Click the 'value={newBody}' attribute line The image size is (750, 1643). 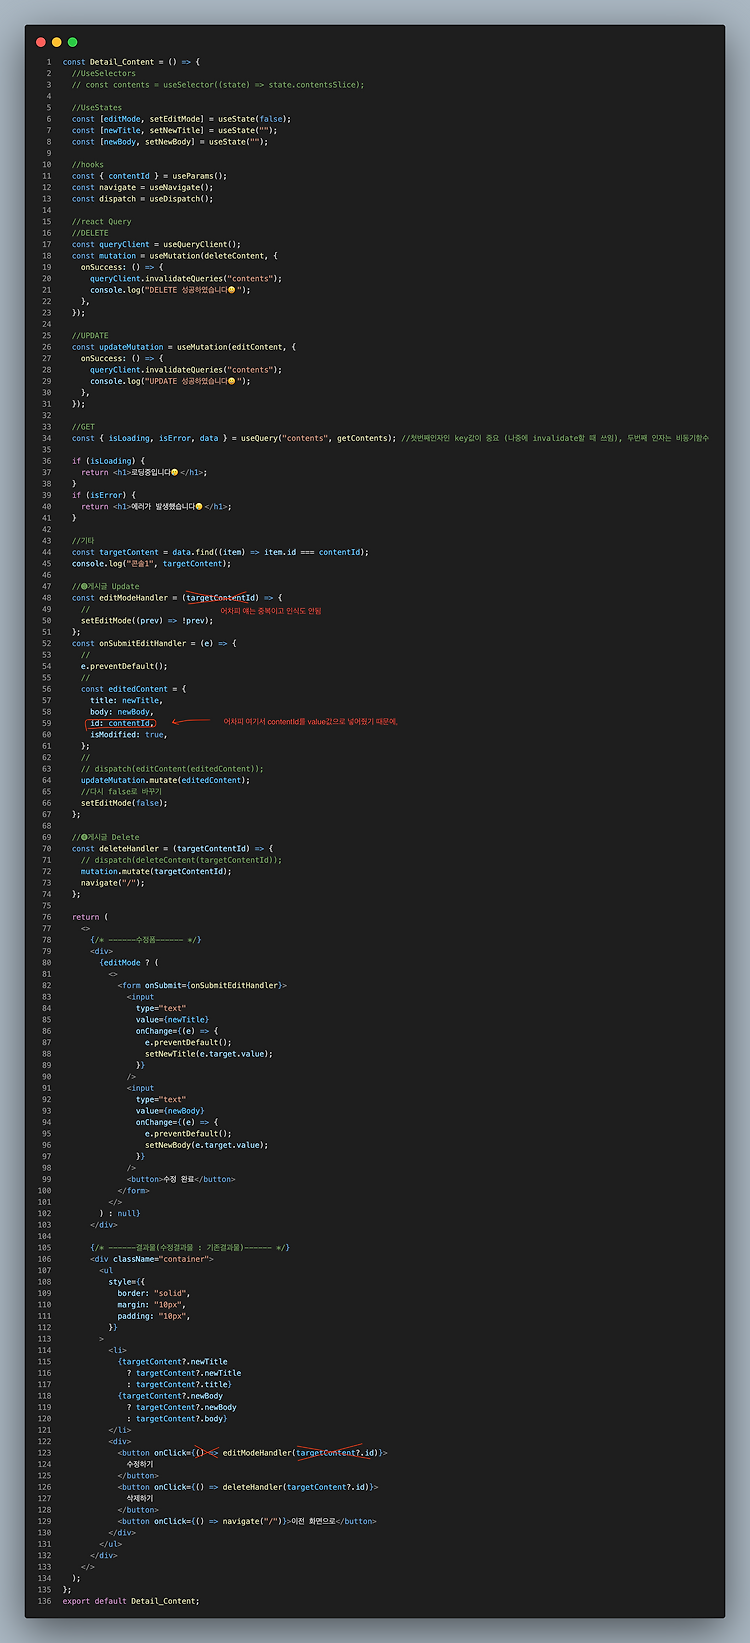(170, 1111)
